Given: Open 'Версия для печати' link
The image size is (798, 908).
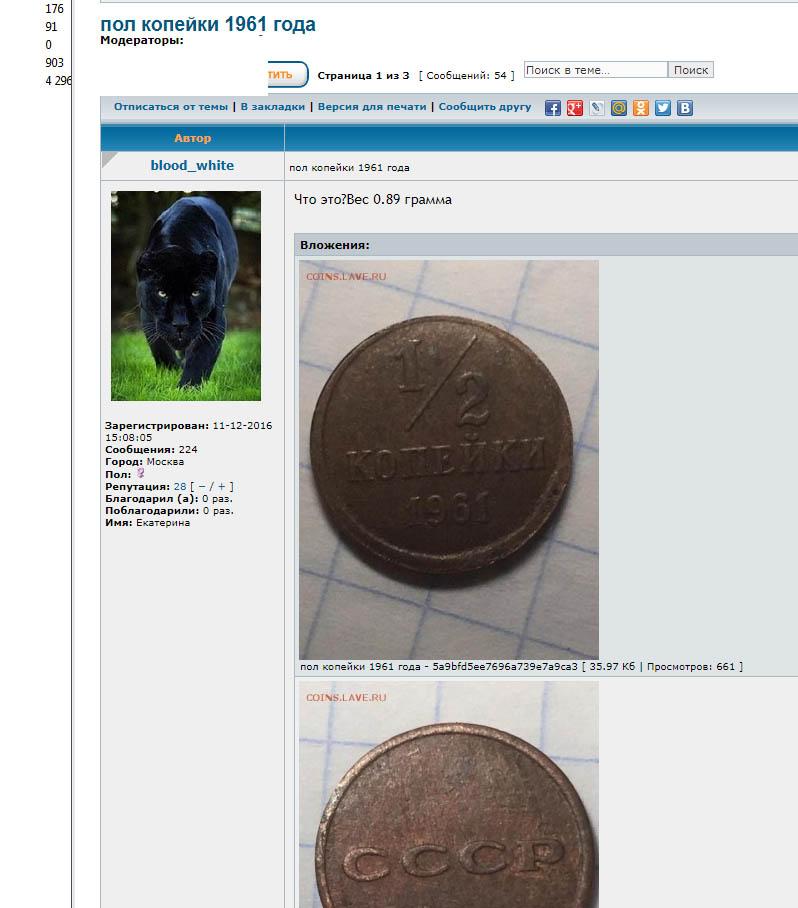Looking at the screenshot, I should coord(372,107).
